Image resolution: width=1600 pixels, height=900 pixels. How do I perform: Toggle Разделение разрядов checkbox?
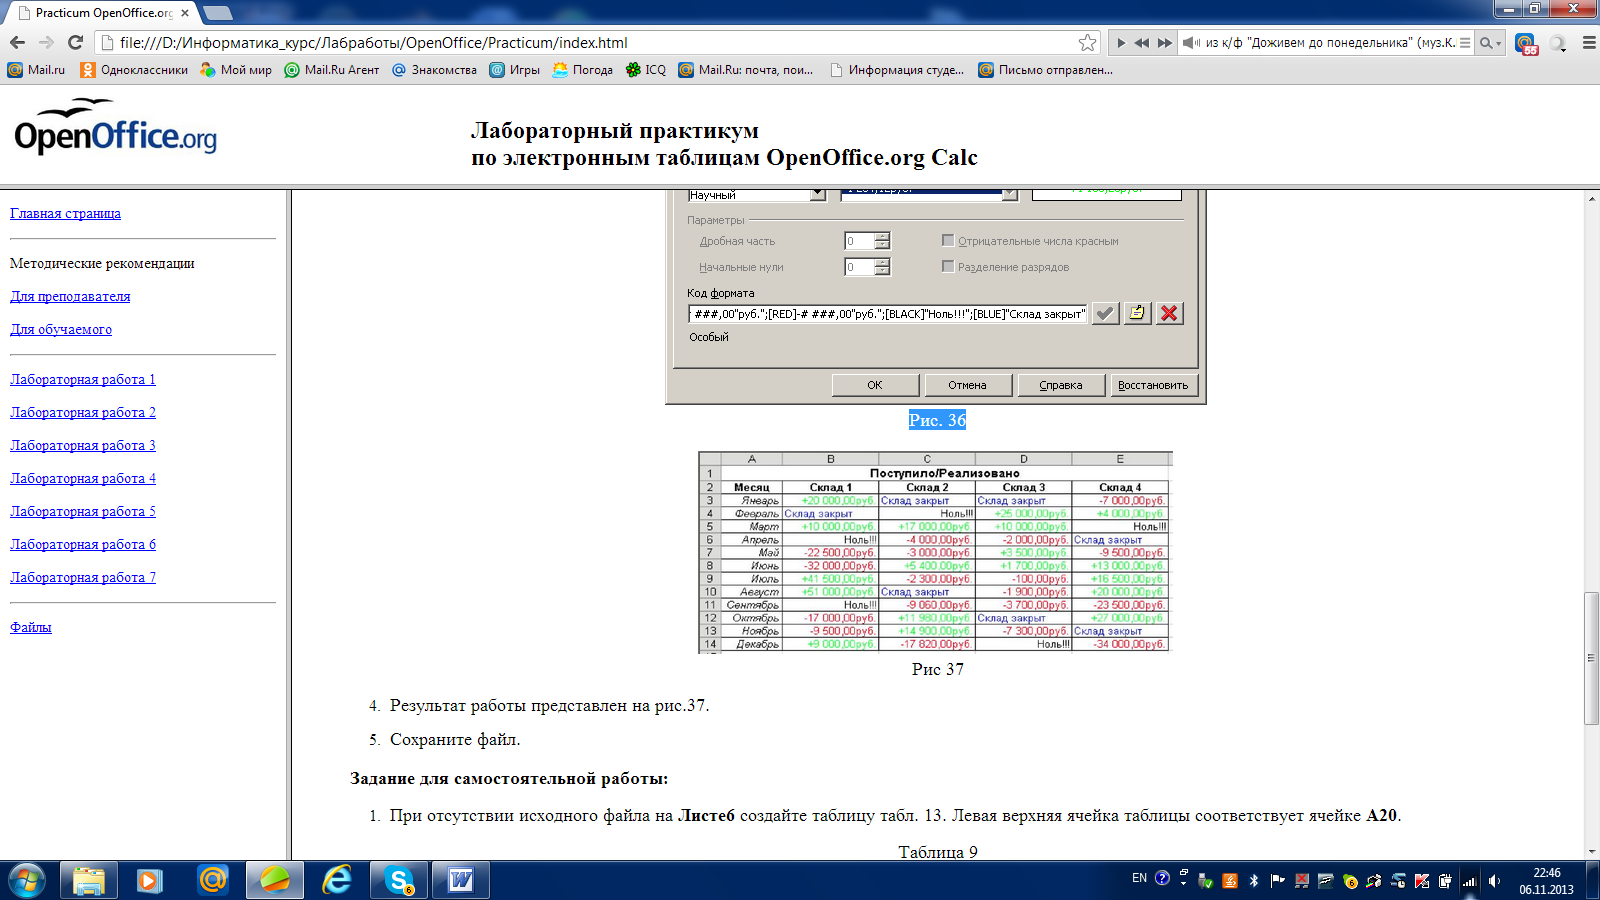coord(948,266)
